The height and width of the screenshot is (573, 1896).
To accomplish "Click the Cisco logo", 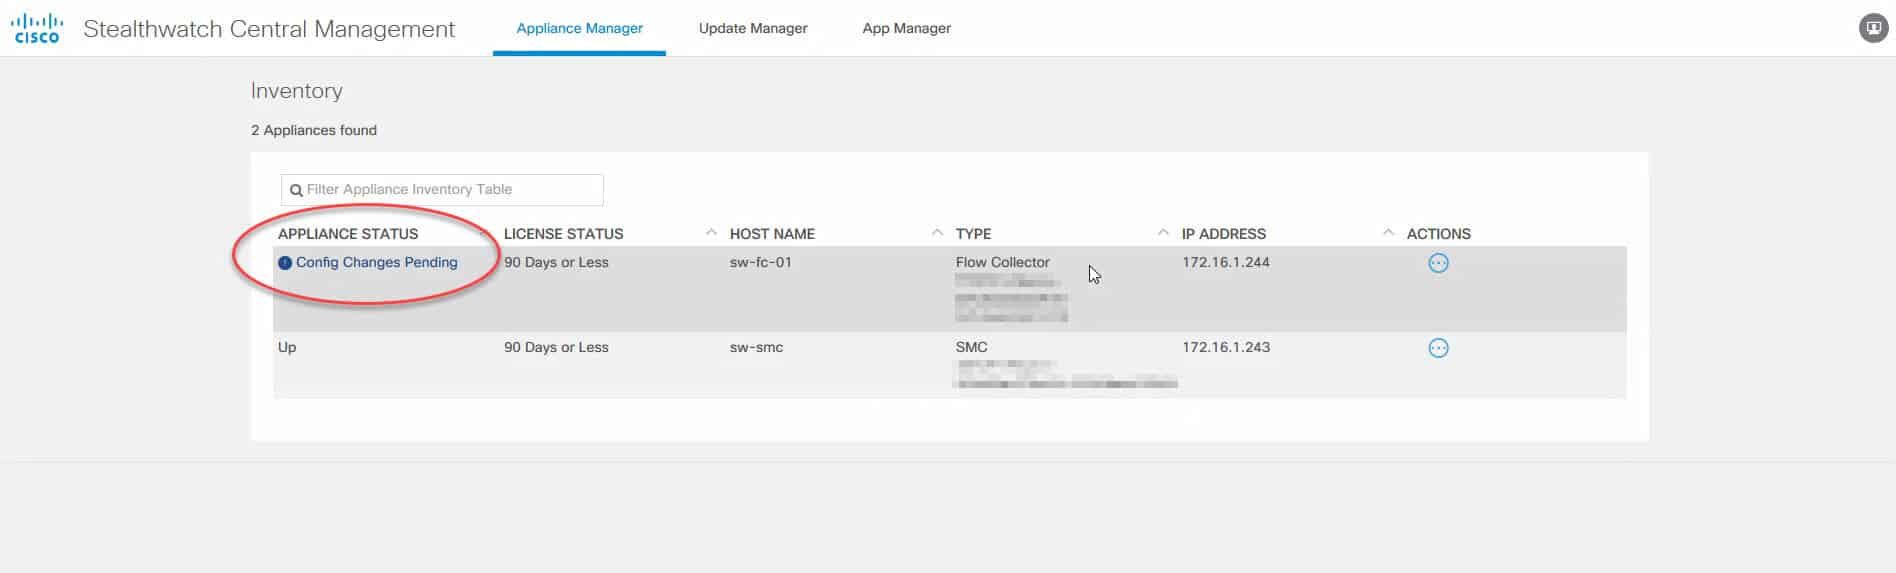I will (37, 28).
